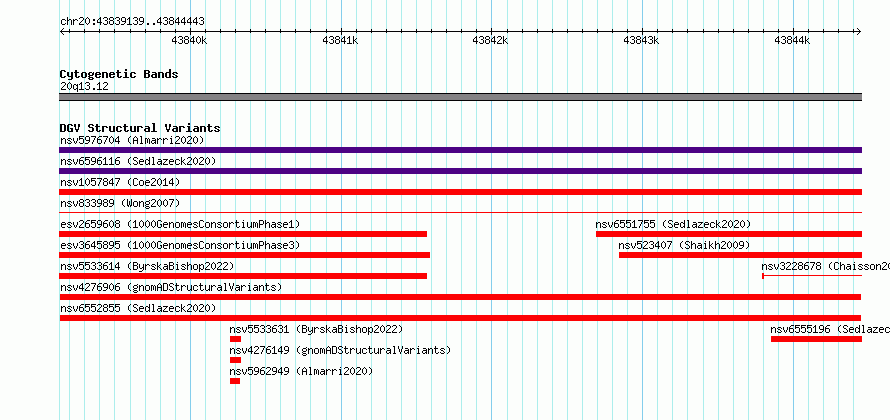
Task: Select the purple nsv5976704 variant bar
Action: pyautogui.click(x=460, y=150)
